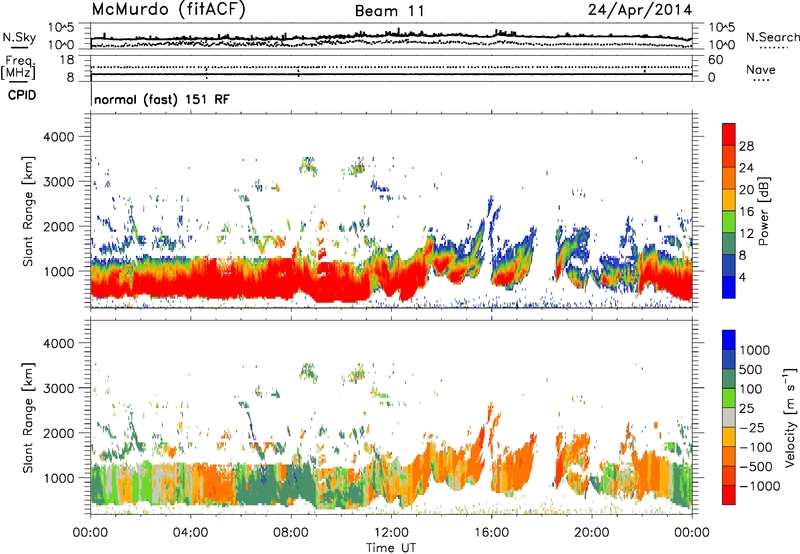800x554 pixels.
Task: Click the 'McMurdo (fitACF)' title
Action: [x=168, y=10]
